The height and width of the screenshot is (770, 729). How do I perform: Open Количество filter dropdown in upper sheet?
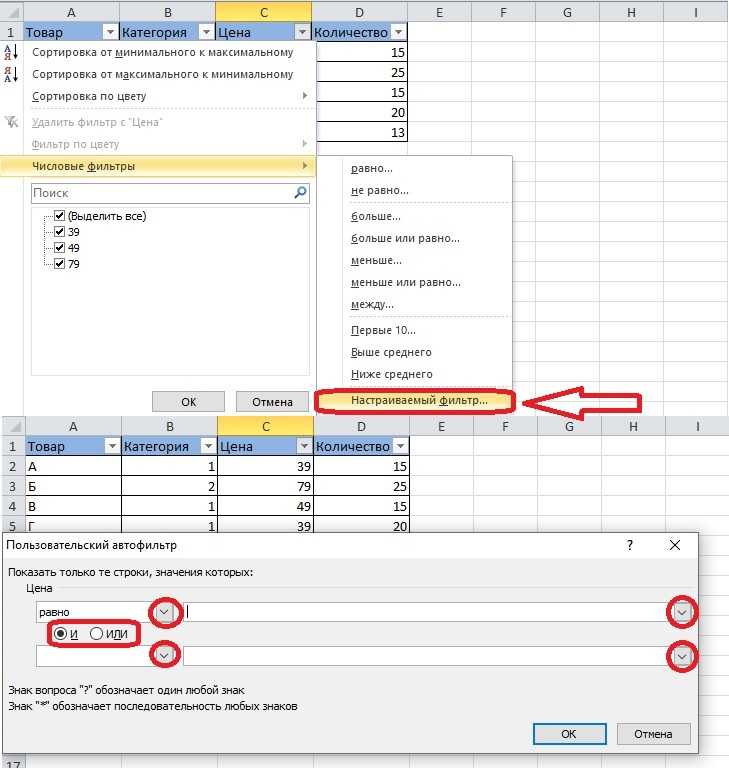coord(399,32)
